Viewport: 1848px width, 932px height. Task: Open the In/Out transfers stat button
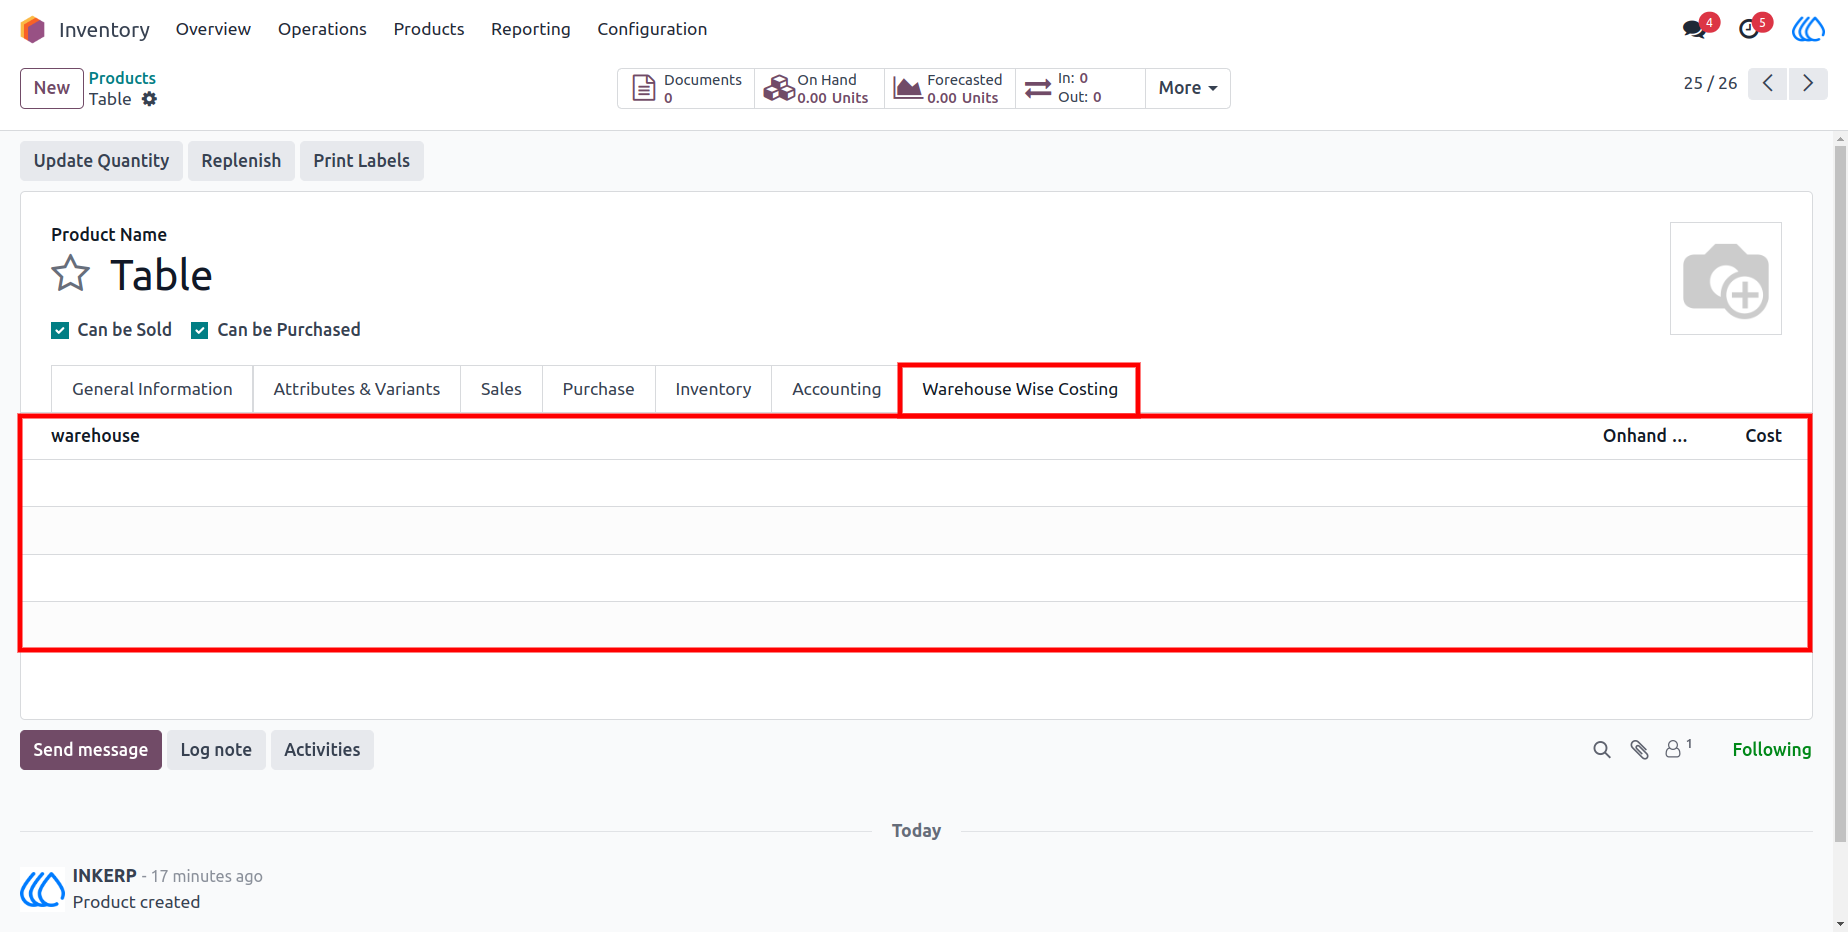click(1080, 88)
